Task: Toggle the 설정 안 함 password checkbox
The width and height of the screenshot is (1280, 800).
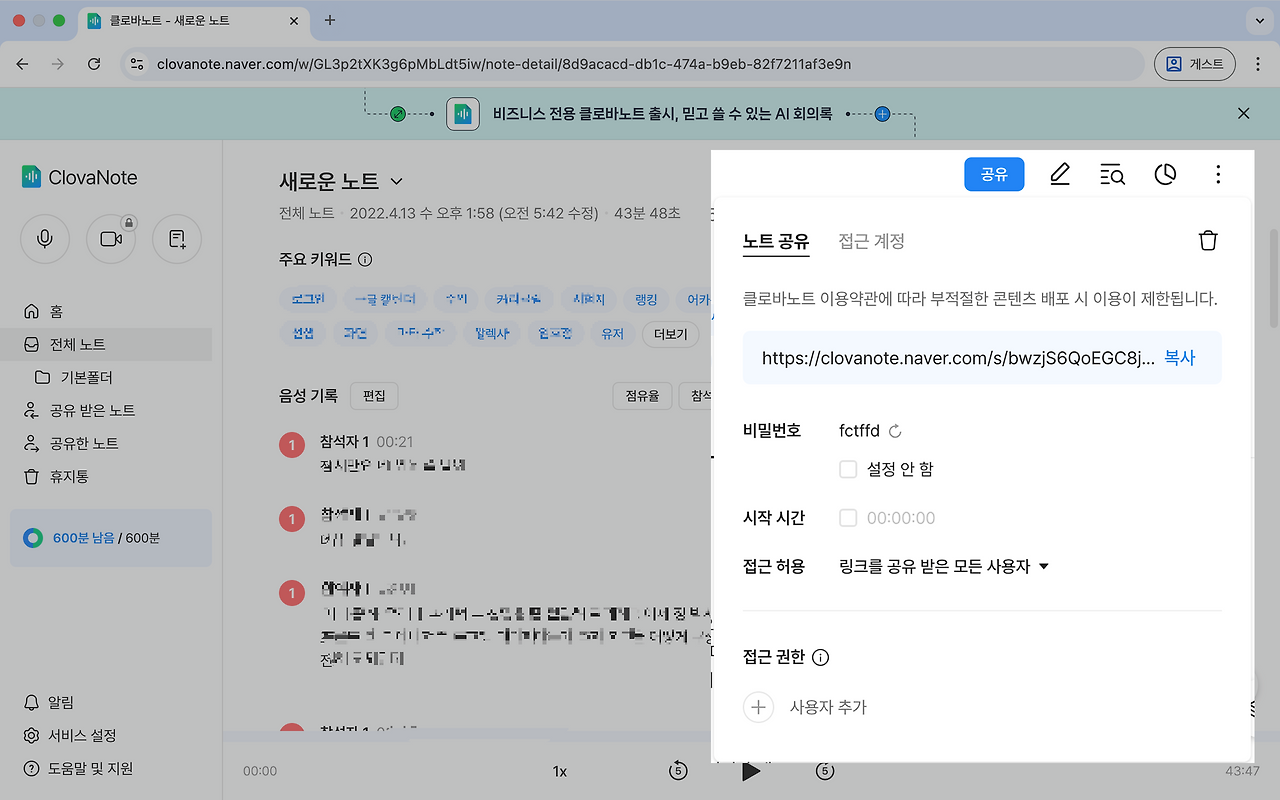Action: [848, 469]
